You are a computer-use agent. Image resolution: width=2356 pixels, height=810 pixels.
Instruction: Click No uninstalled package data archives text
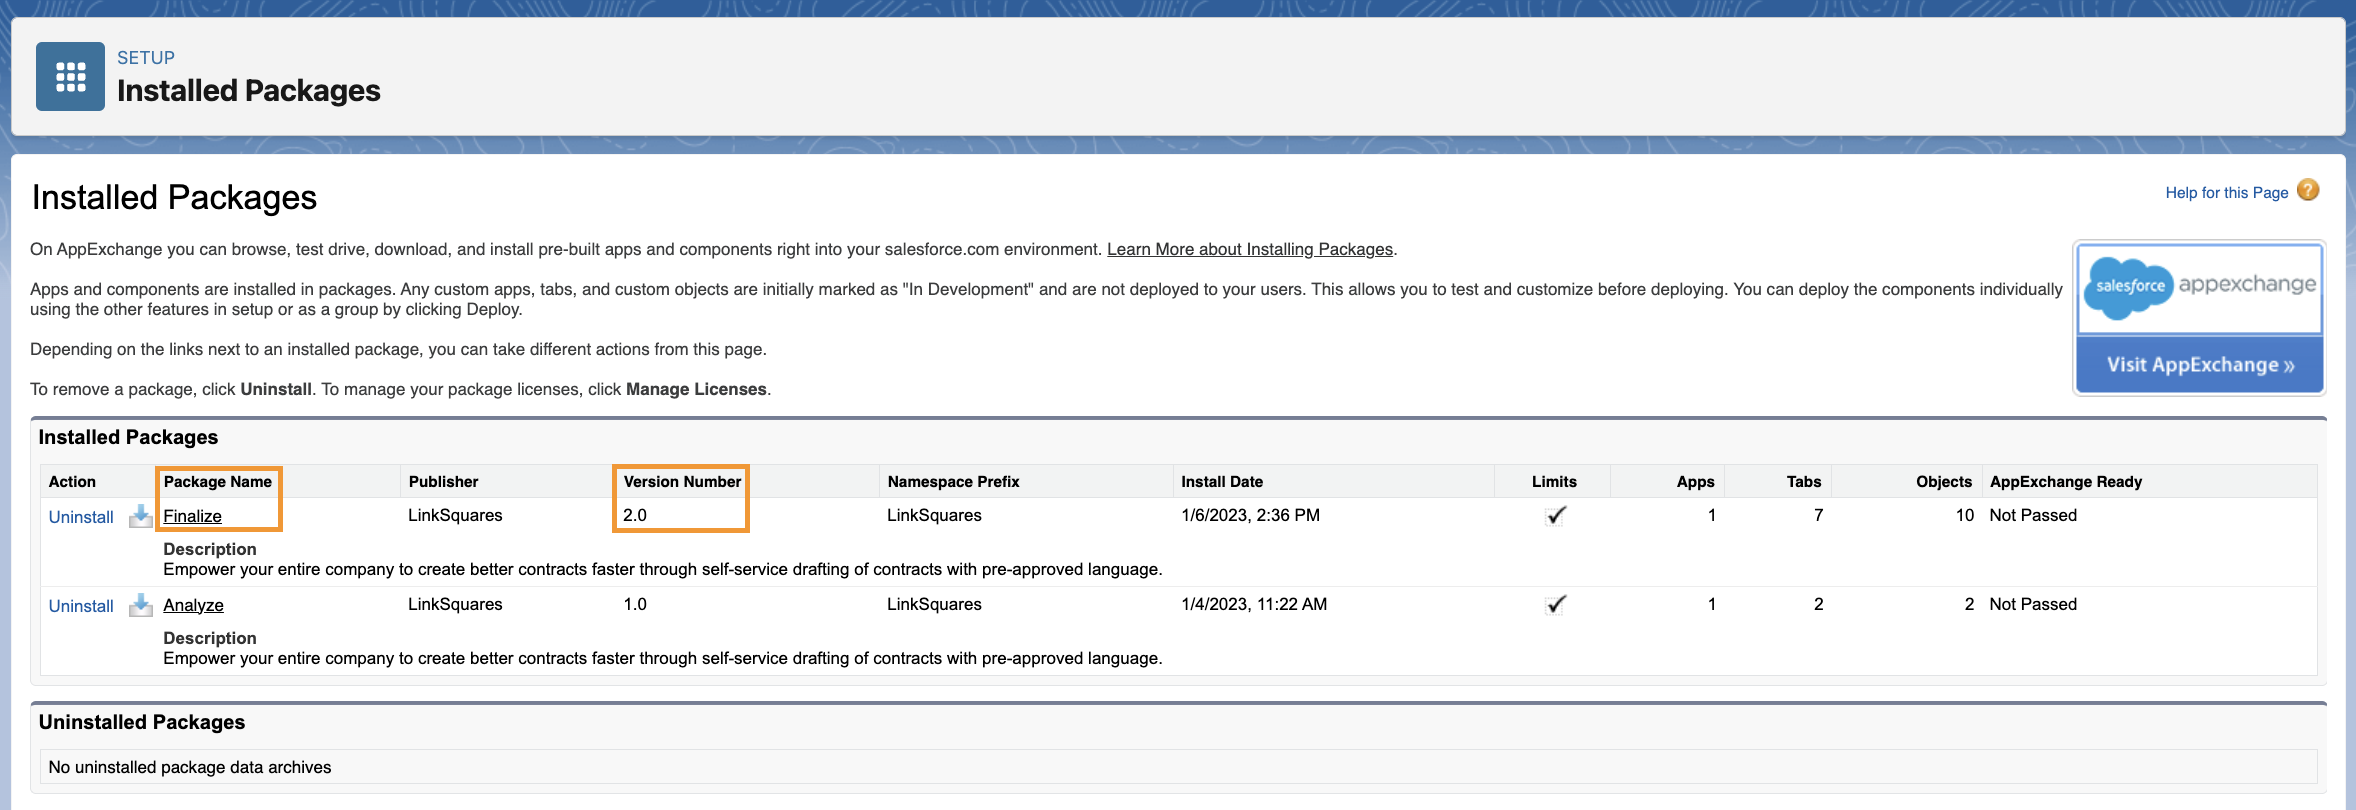pyautogui.click(x=190, y=767)
